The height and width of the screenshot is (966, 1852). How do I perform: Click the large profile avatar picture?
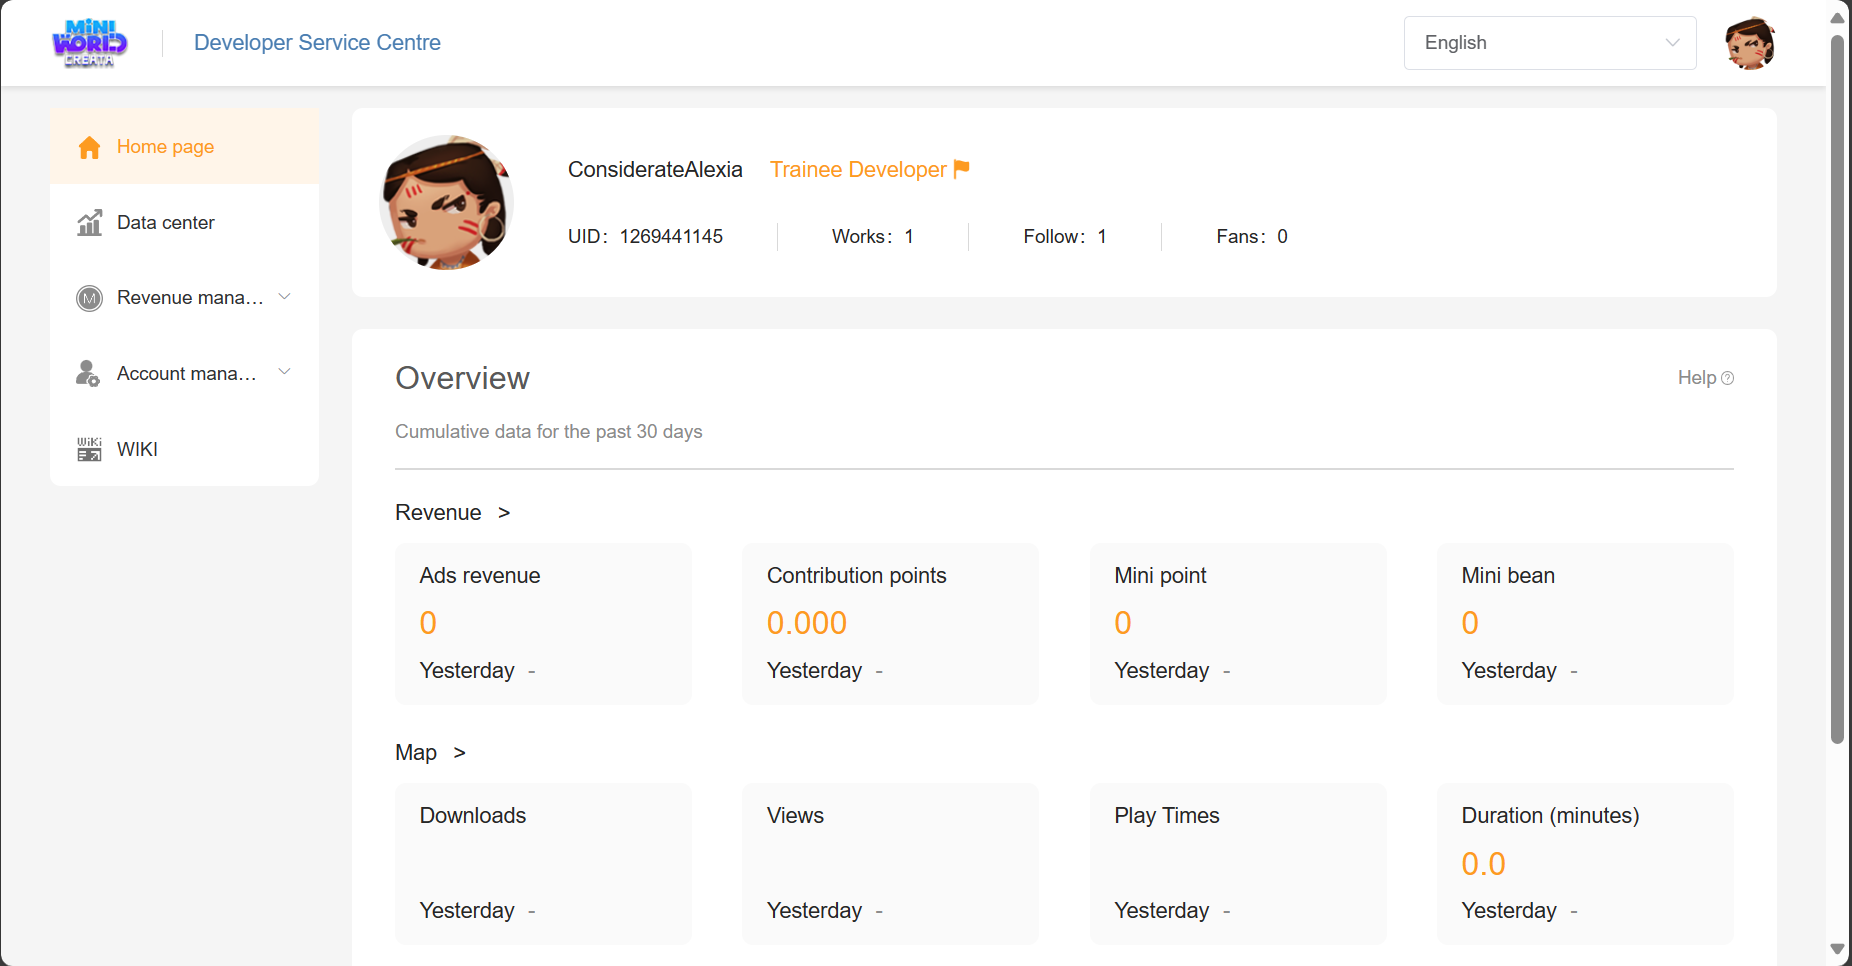[x=447, y=203]
